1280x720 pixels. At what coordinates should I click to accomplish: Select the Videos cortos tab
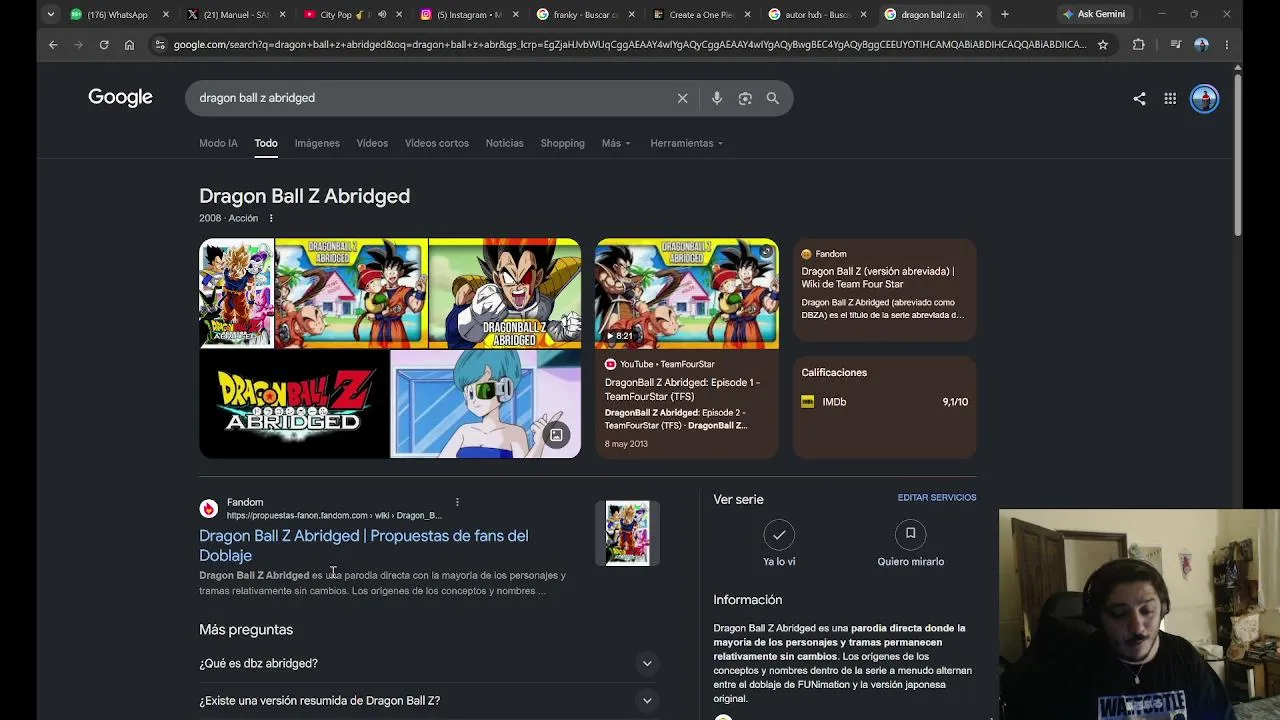436,143
